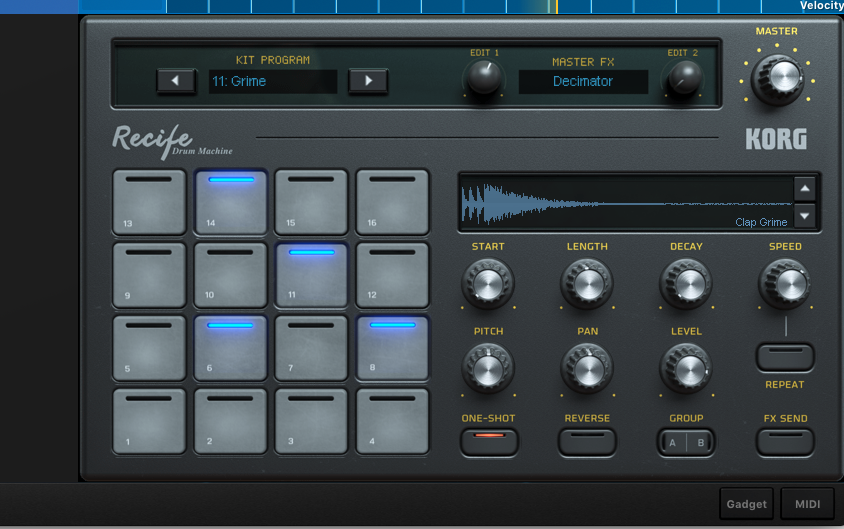844x529 pixels.
Task: Tap drum pad 4
Action: coord(392,421)
